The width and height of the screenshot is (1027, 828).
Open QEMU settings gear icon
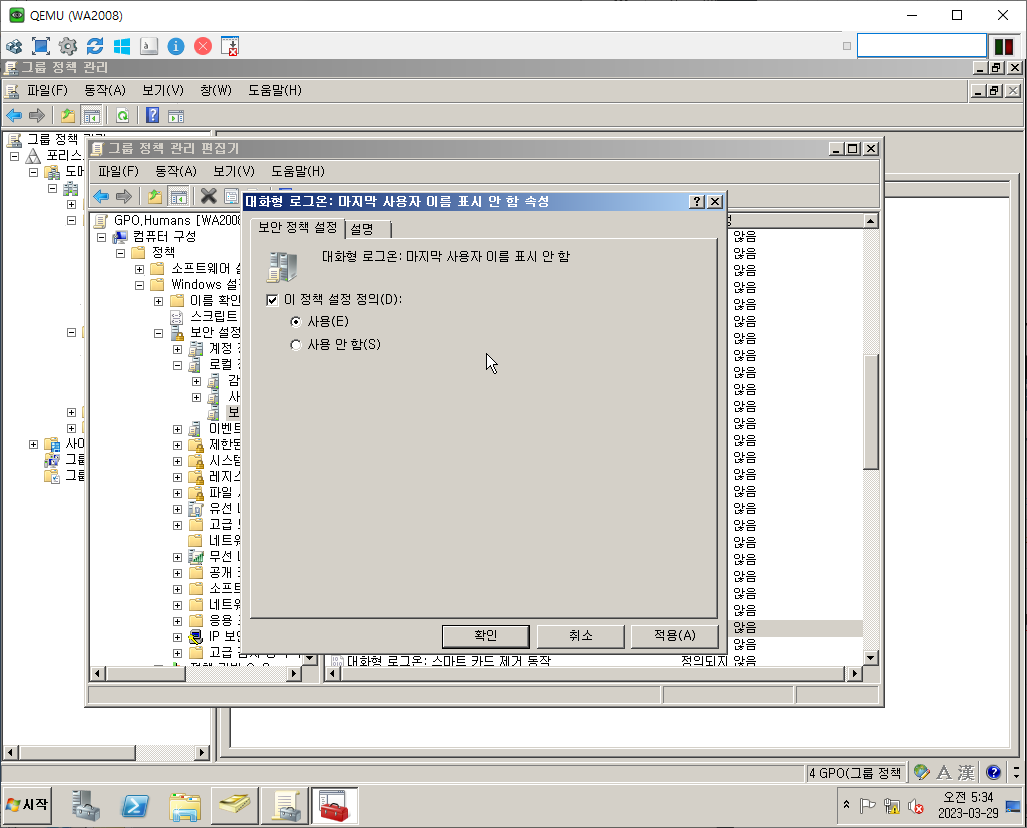pyautogui.click(x=67, y=46)
